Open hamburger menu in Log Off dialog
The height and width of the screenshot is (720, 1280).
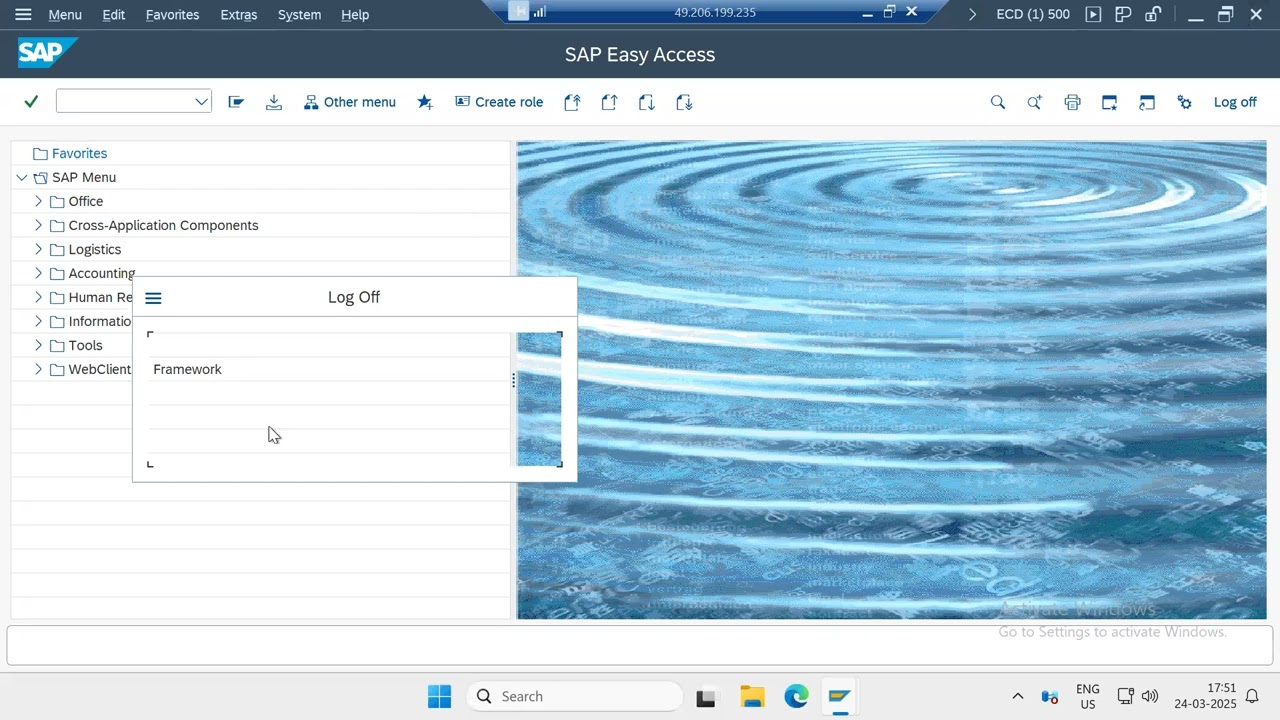[153, 298]
